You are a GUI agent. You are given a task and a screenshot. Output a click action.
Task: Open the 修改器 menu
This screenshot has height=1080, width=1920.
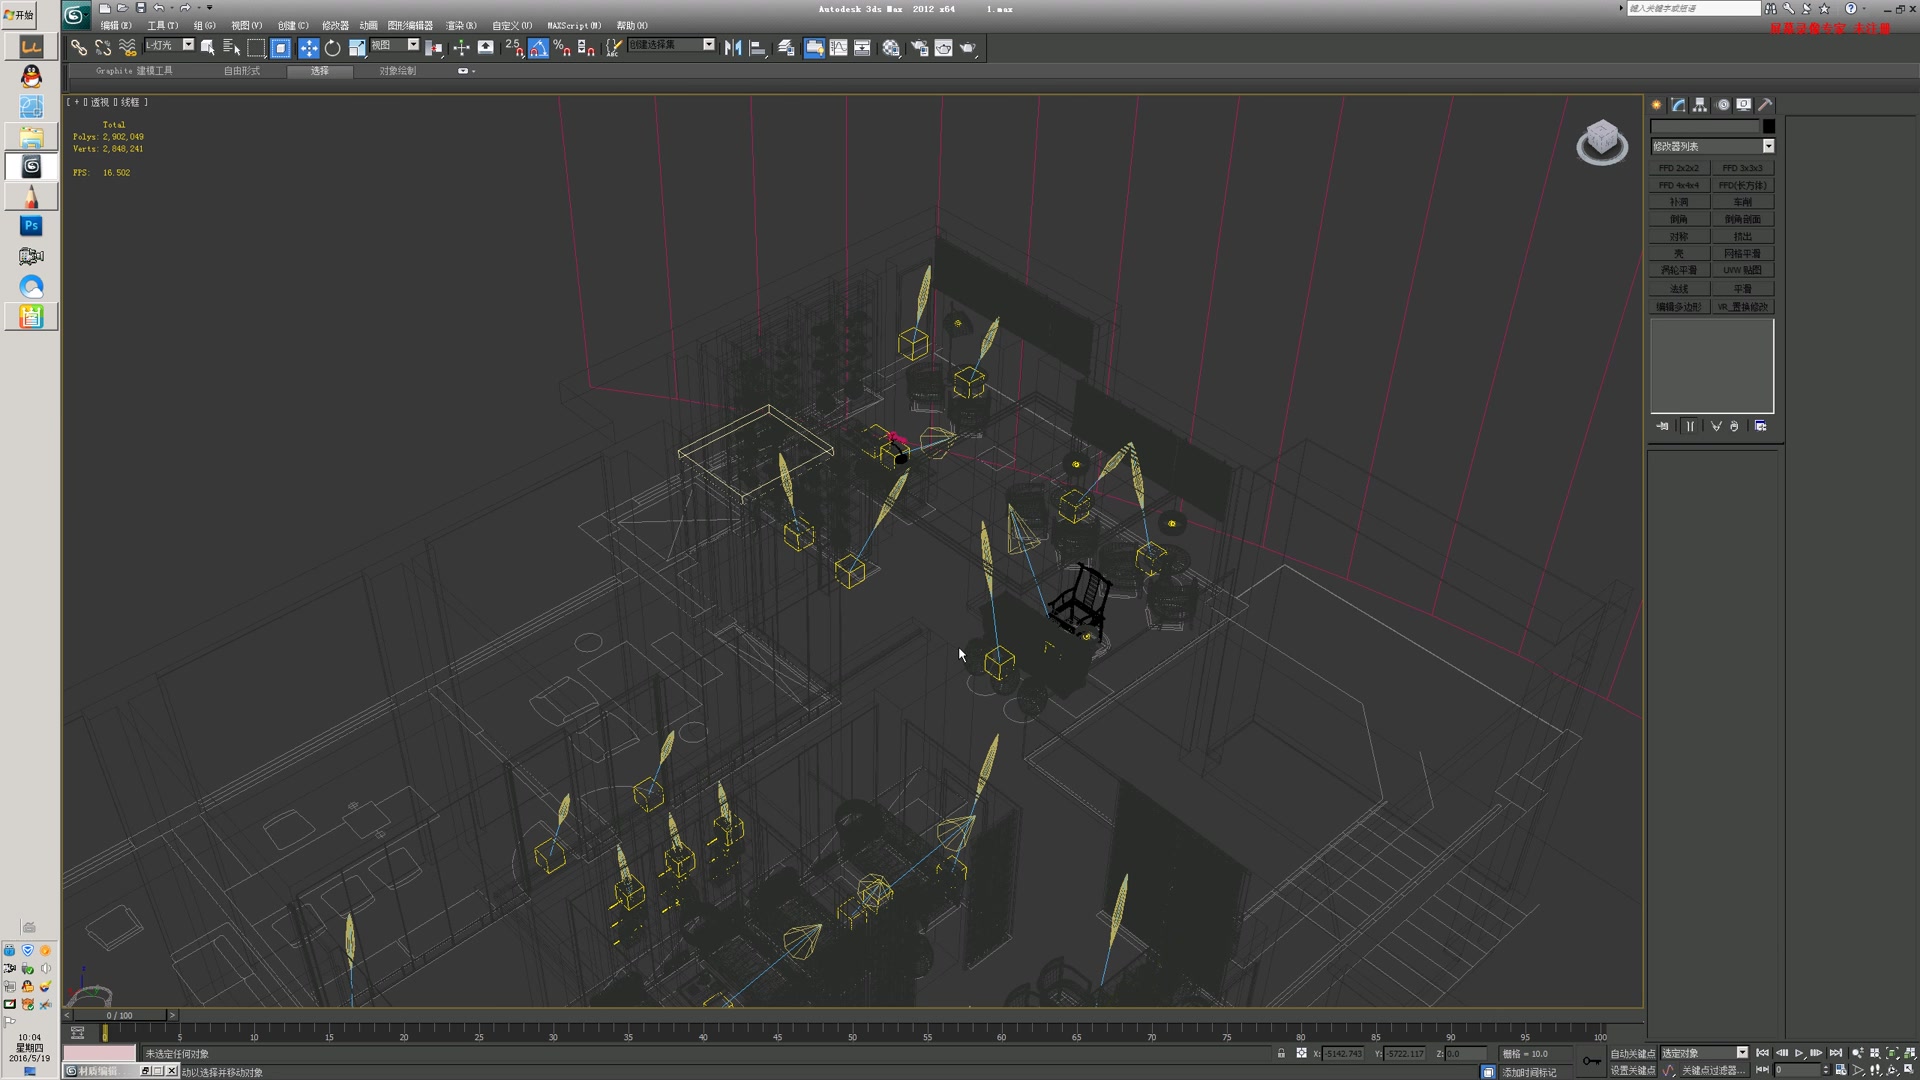point(335,25)
